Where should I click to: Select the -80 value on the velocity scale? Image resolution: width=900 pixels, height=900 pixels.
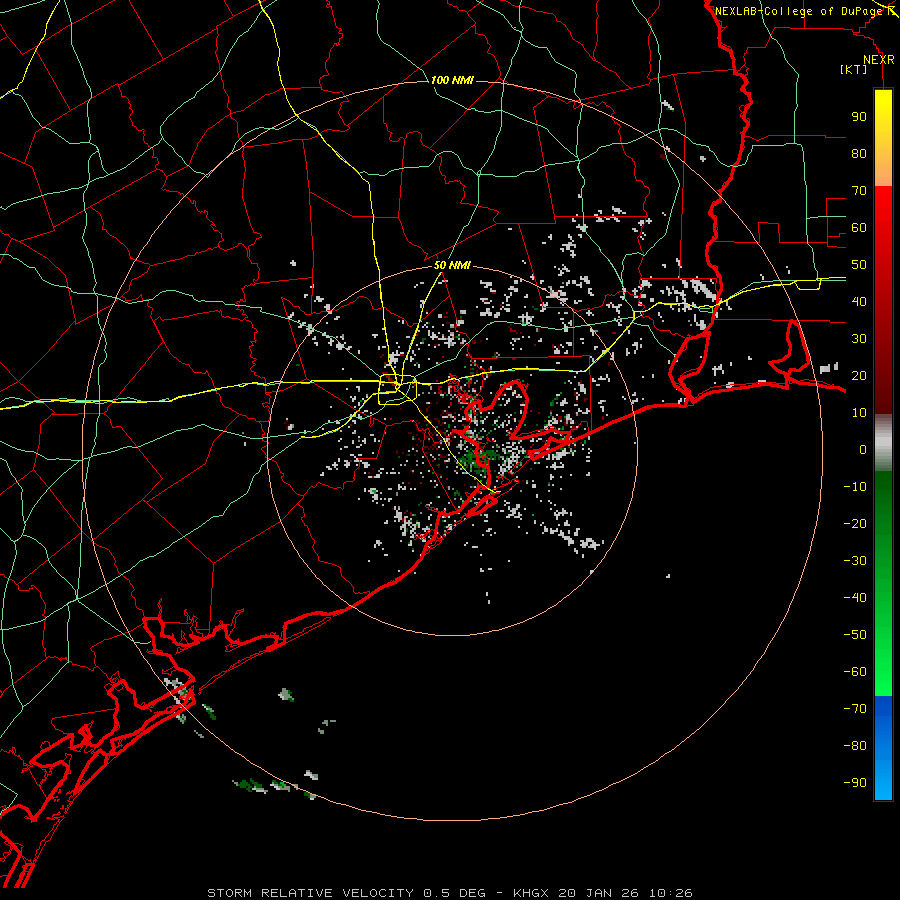click(855, 746)
